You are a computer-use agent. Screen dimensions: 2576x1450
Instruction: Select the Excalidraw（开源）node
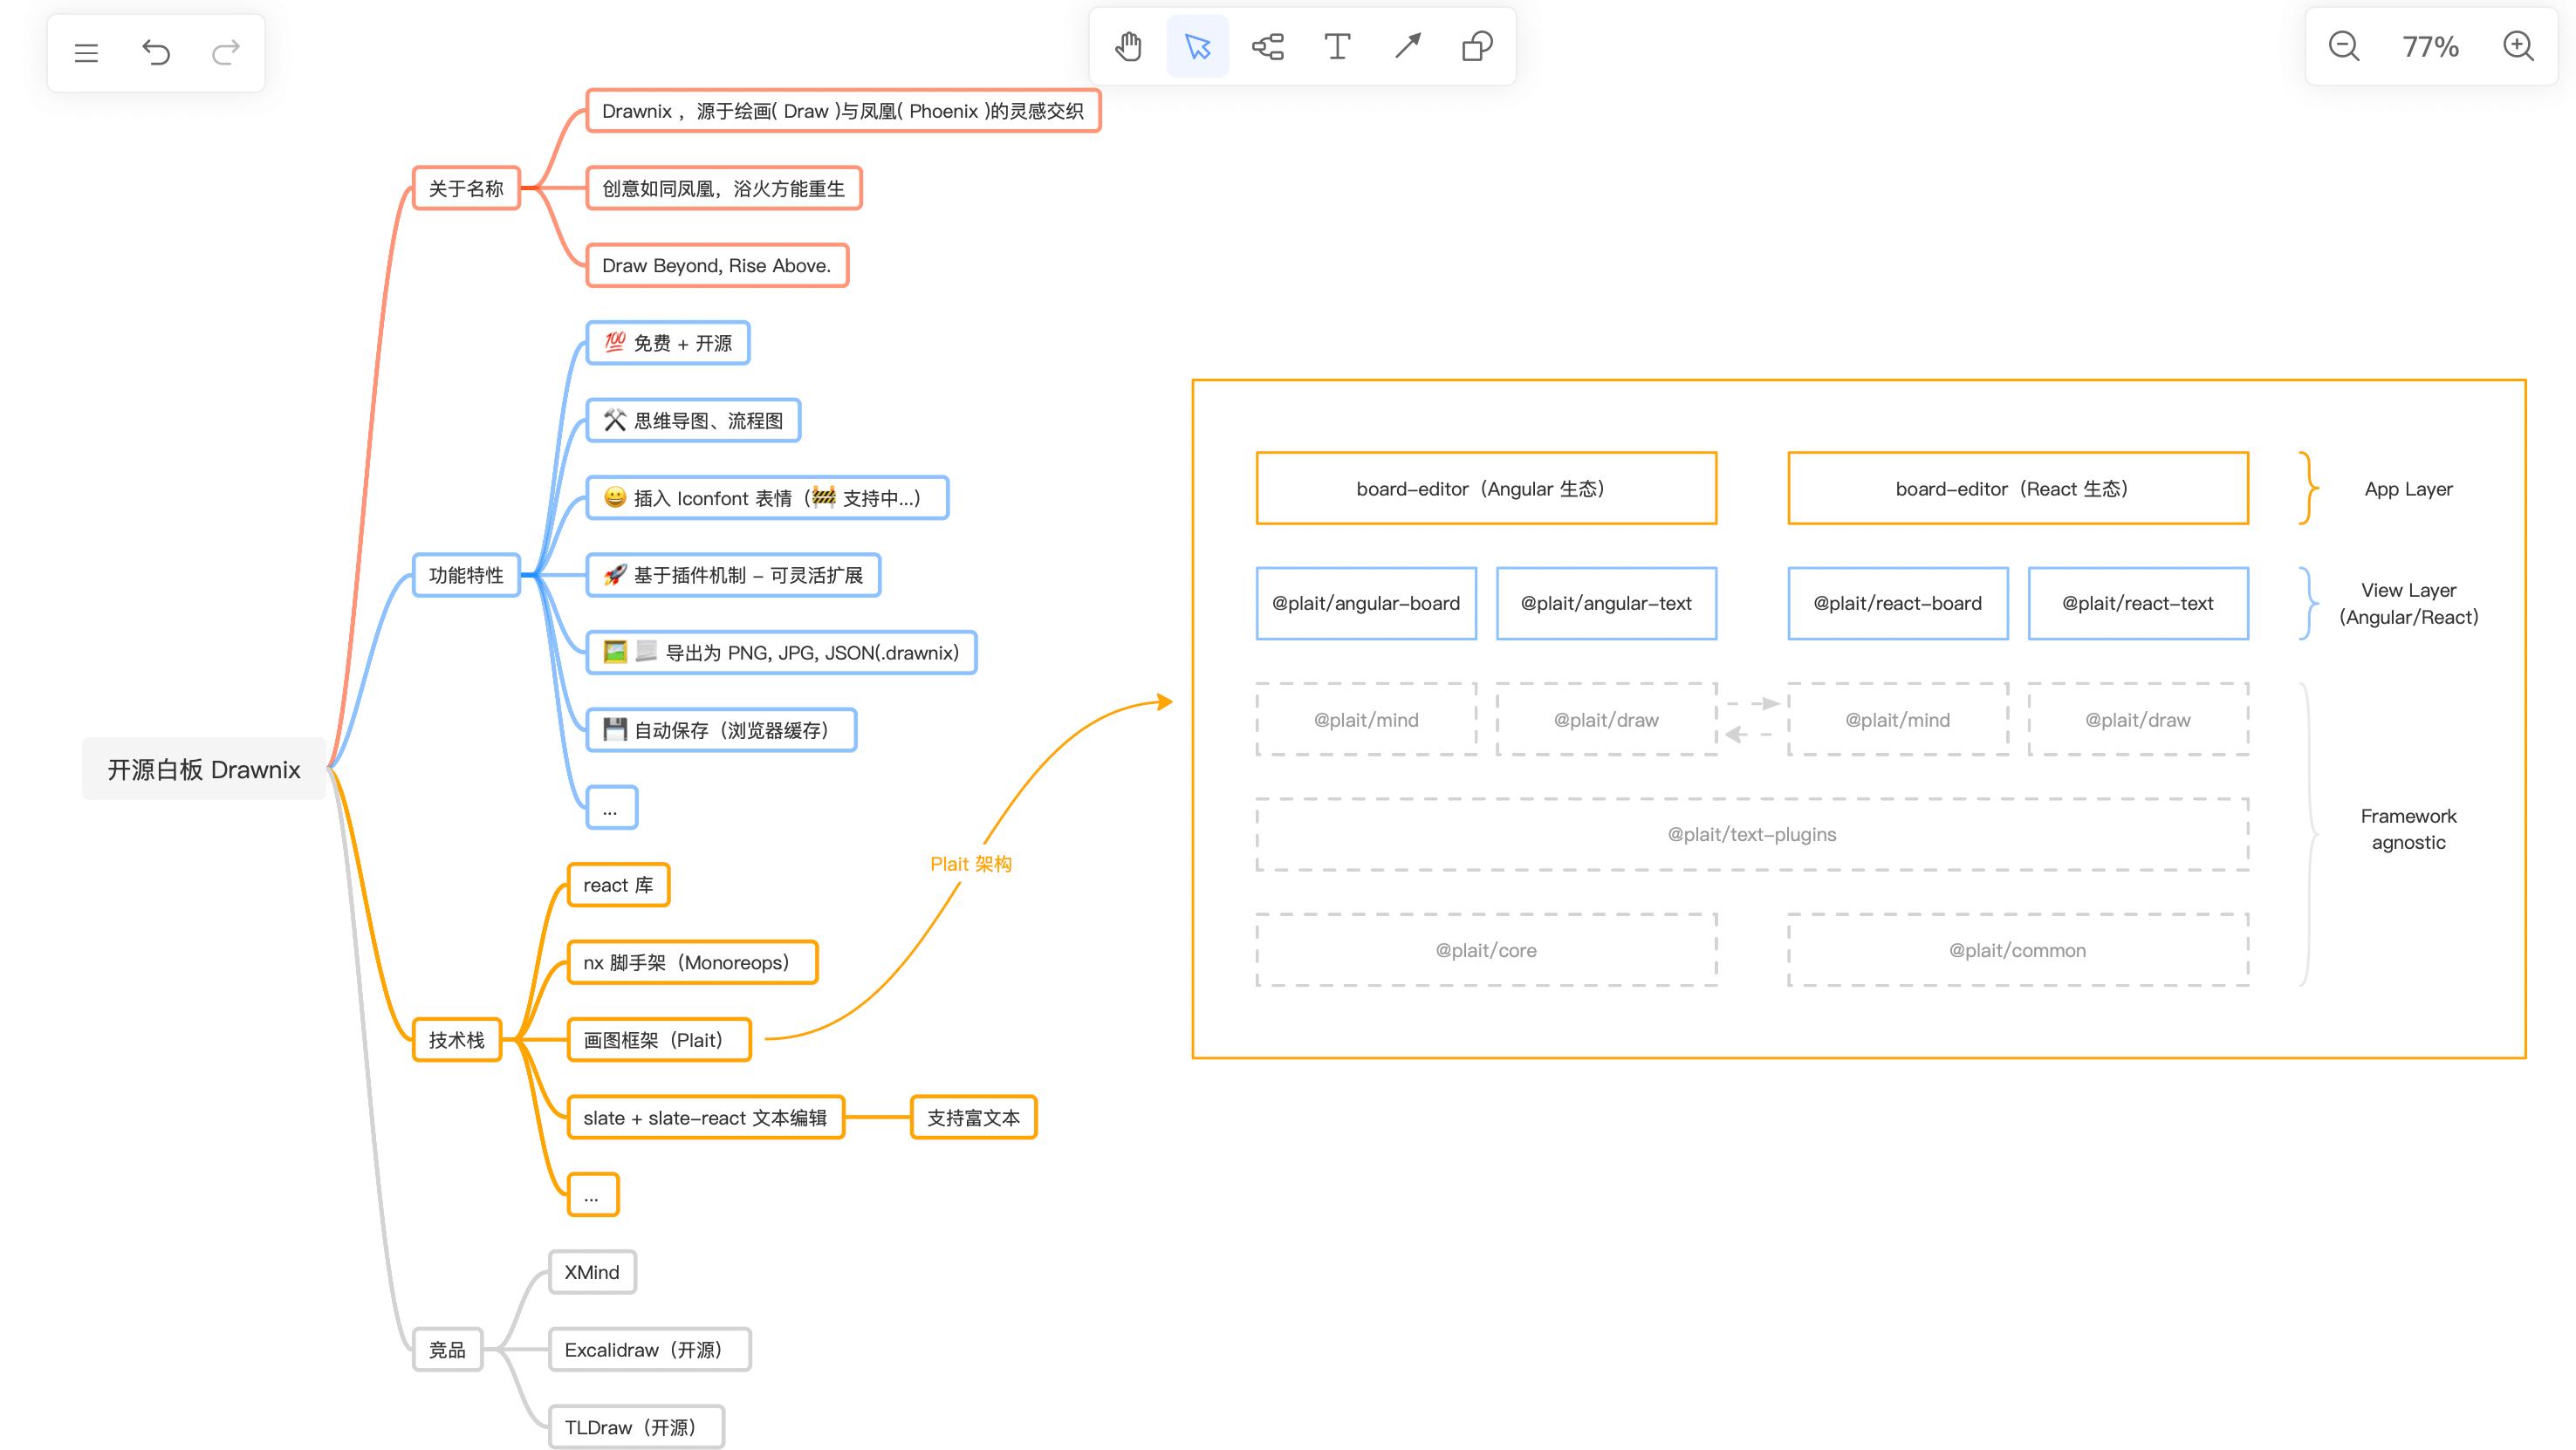pos(649,1350)
